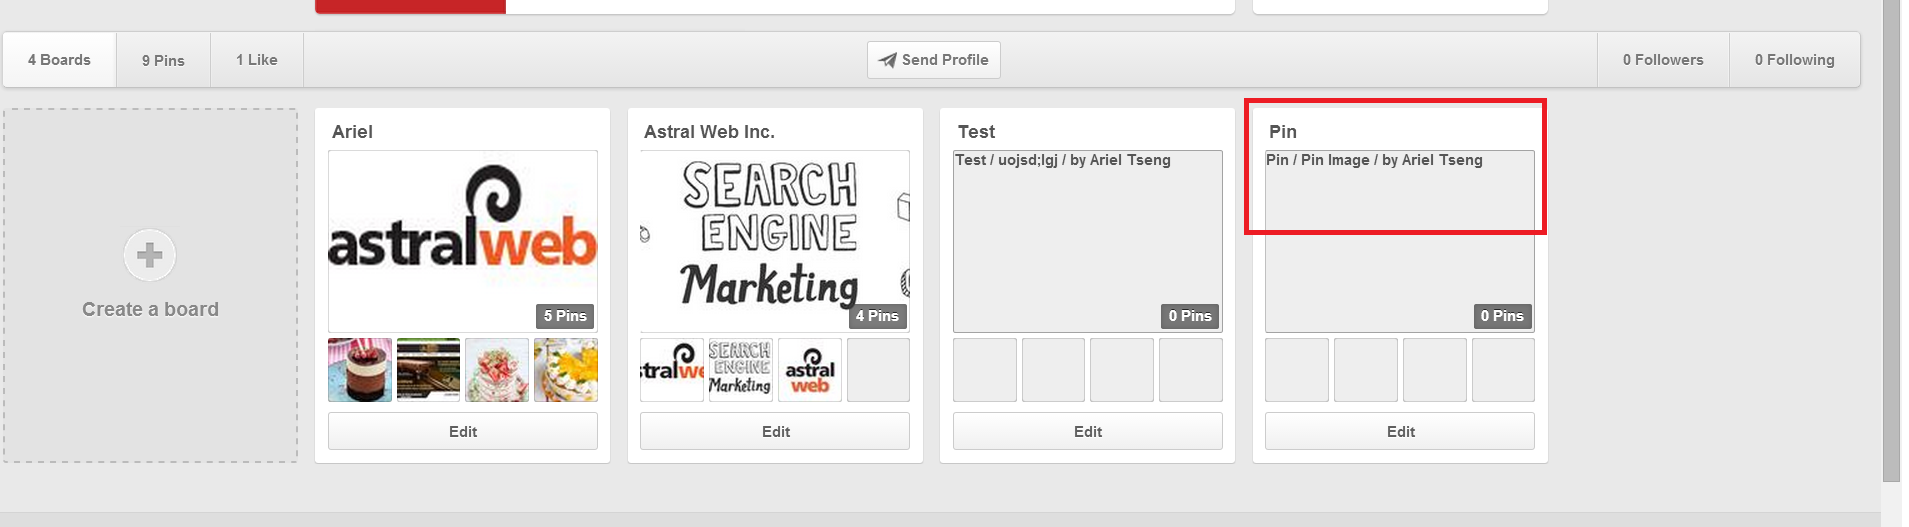Open the small astral web logo thumbnail
The height and width of the screenshot is (527, 1909).
[x=809, y=370]
